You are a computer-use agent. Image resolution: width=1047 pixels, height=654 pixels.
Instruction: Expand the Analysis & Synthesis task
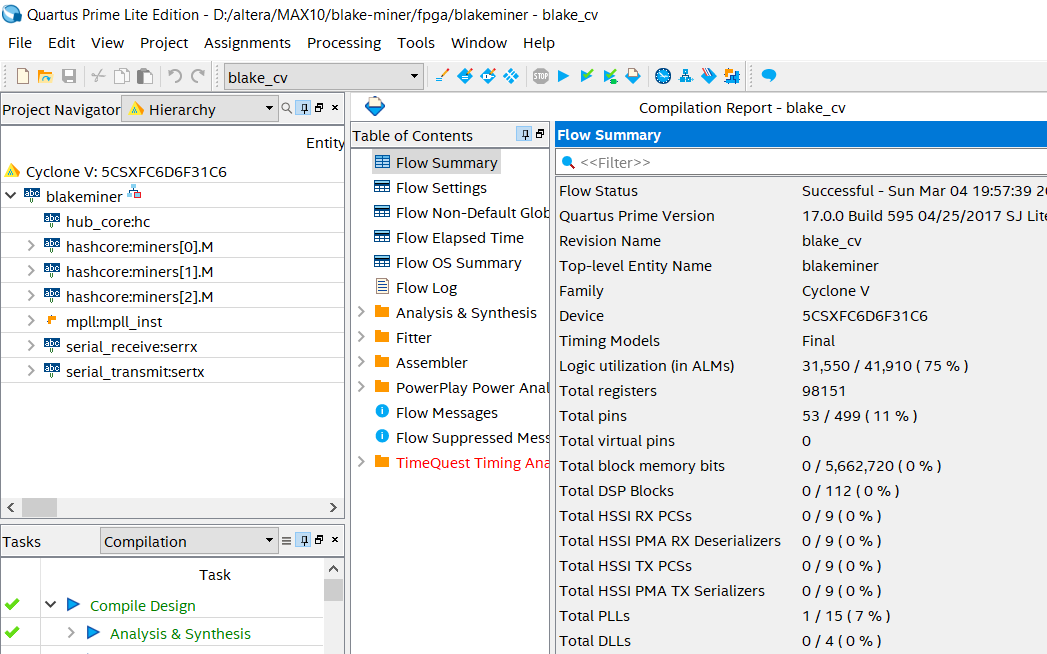[x=71, y=633]
